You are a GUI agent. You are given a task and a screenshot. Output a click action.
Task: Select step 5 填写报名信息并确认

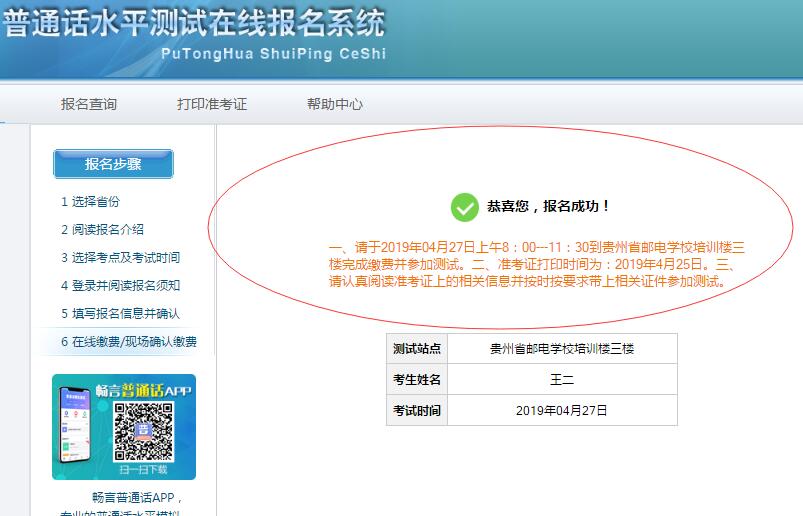coord(120,313)
